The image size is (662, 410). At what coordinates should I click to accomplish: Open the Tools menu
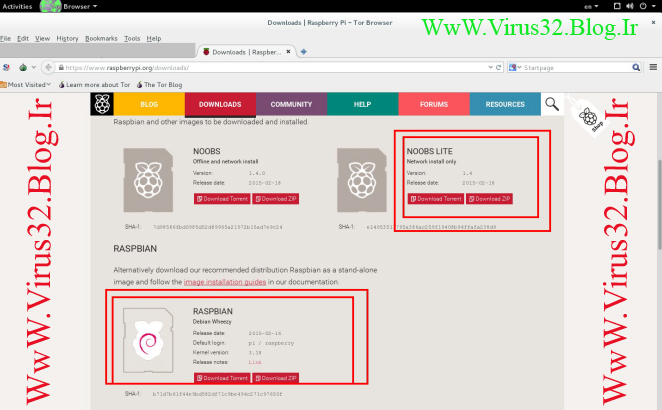coord(132,38)
